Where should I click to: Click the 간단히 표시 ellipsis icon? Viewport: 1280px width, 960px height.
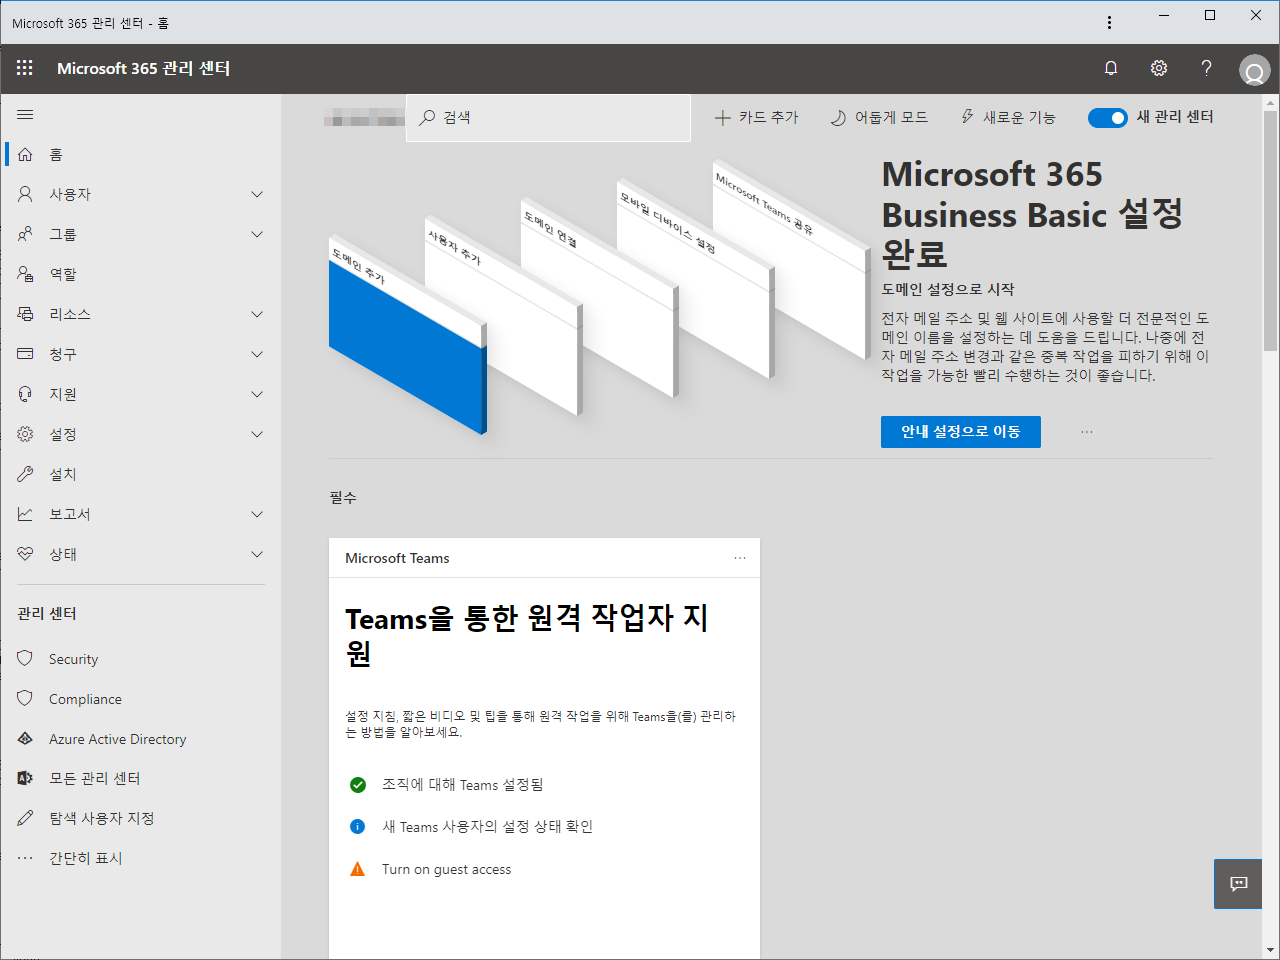[x=25, y=858]
